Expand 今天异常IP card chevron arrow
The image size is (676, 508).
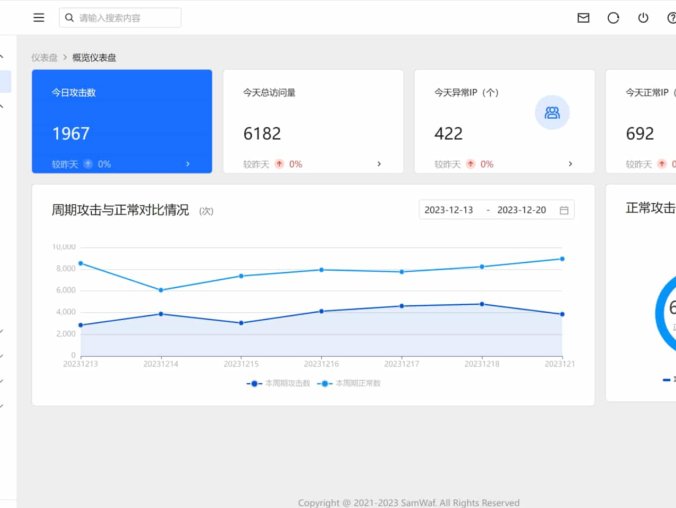click(x=570, y=164)
